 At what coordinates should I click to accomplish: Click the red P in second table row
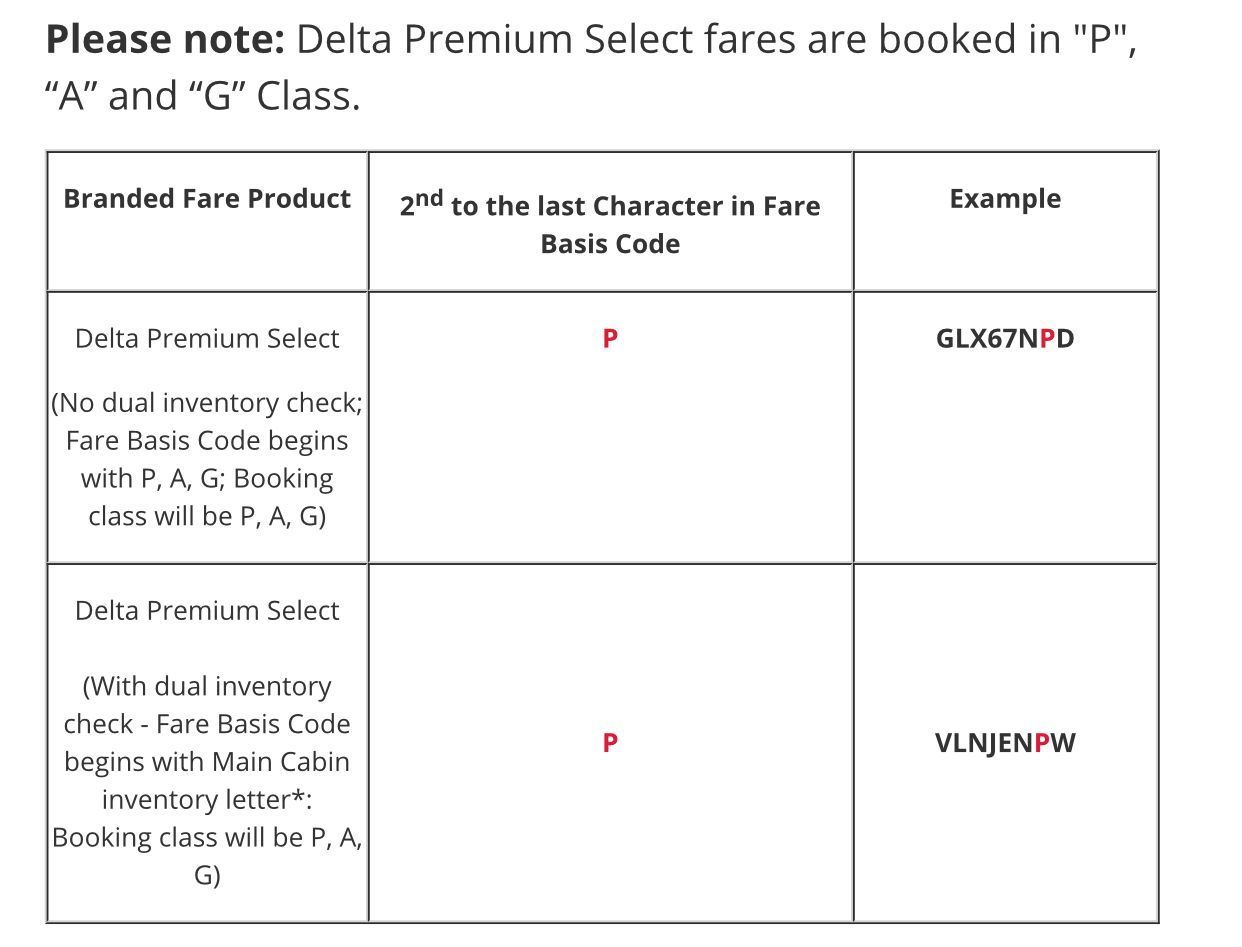click(610, 742)
